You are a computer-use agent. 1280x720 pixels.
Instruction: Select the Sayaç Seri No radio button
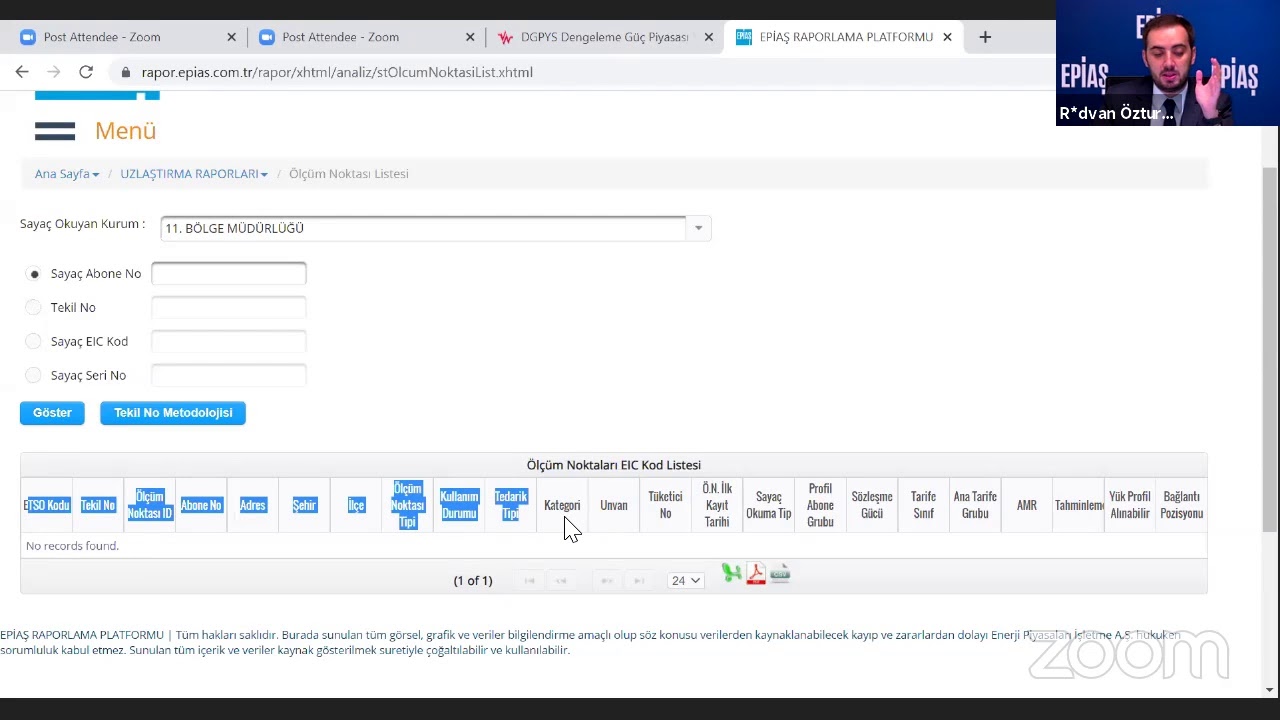pos(34,376)
